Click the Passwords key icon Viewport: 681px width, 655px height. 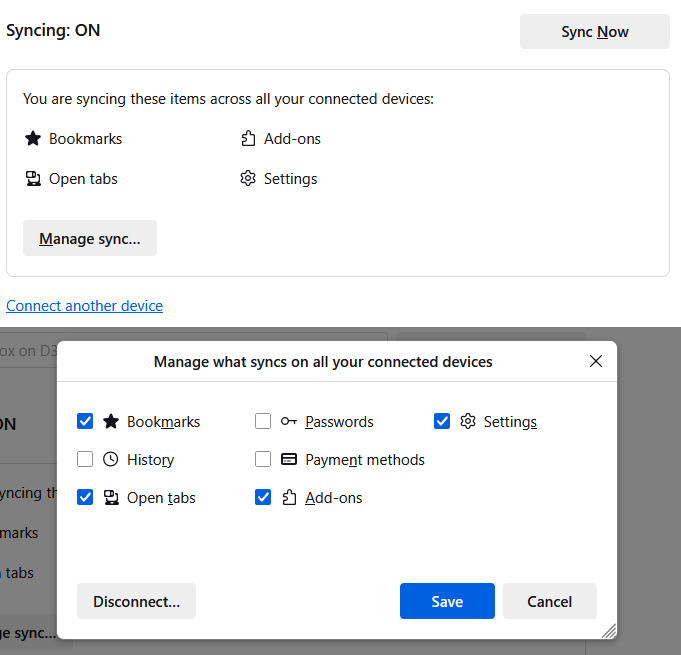pyautogui.click(x=289, y=422)
